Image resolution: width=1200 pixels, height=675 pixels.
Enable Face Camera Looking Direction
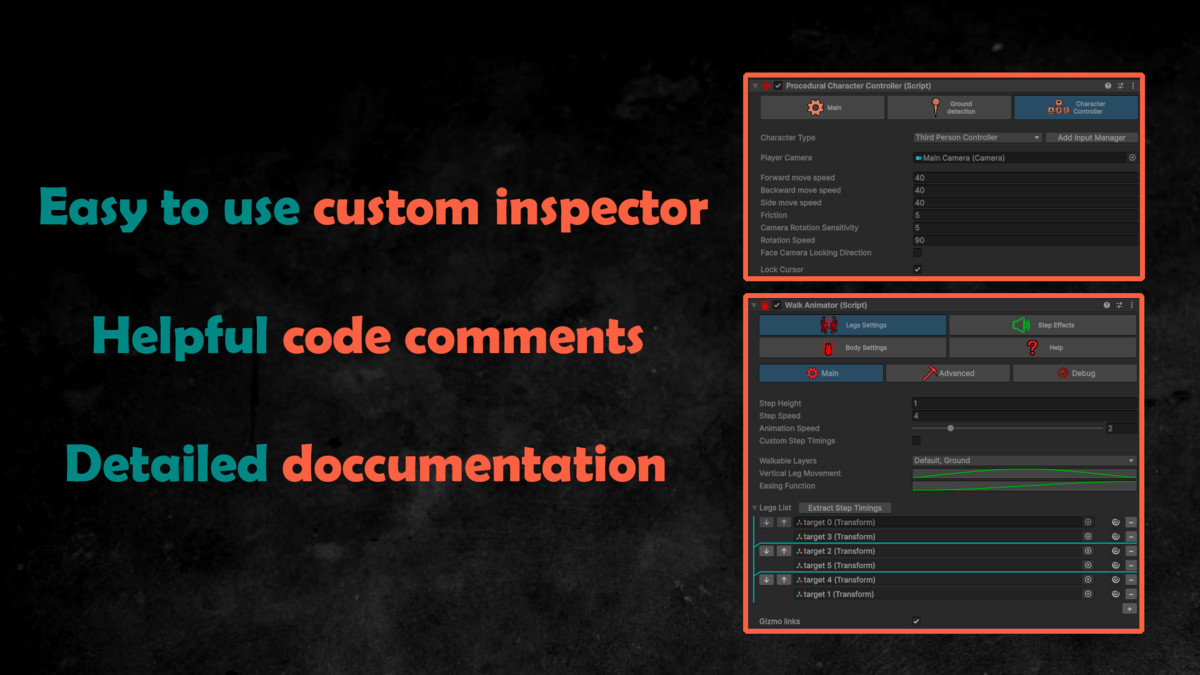click(917, 253)
